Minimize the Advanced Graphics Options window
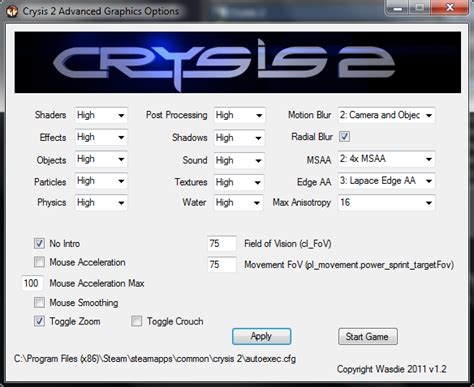Image resolution: width=474 pixels, height=387 pixels. coord(398,8)
